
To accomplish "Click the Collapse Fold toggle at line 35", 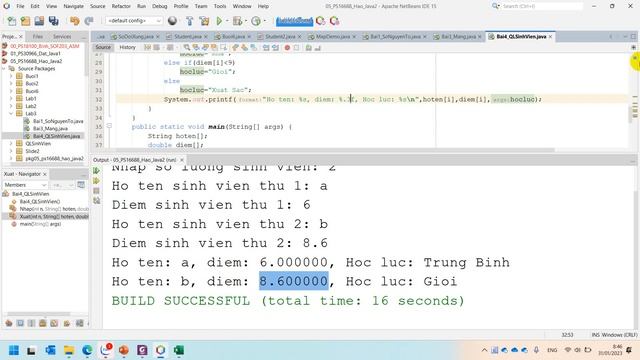I will (x=109, y=126).
